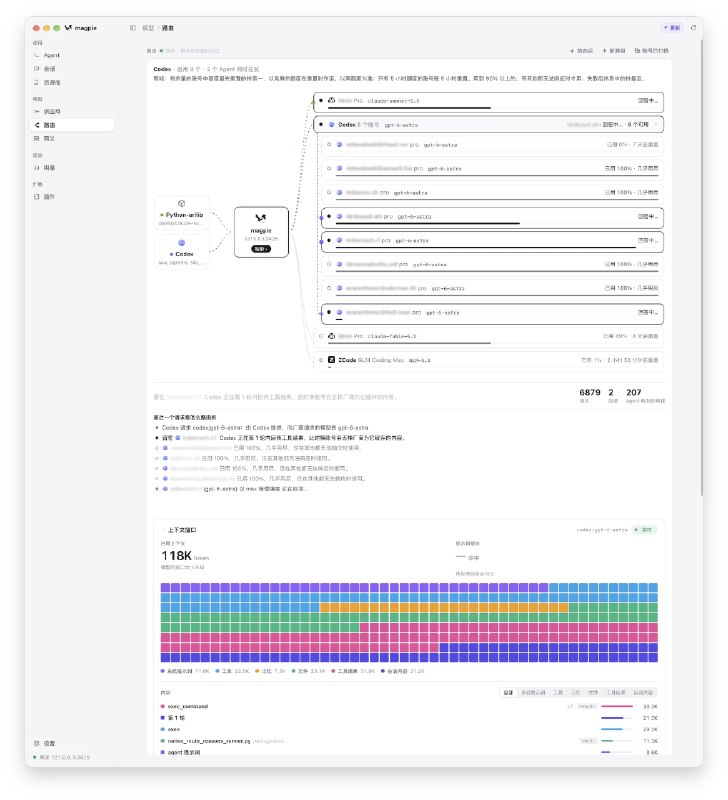The height and width of the screenshot is (800, 728).
Task: Click the magpie gateway node card
Action: [x=261, y=232]
